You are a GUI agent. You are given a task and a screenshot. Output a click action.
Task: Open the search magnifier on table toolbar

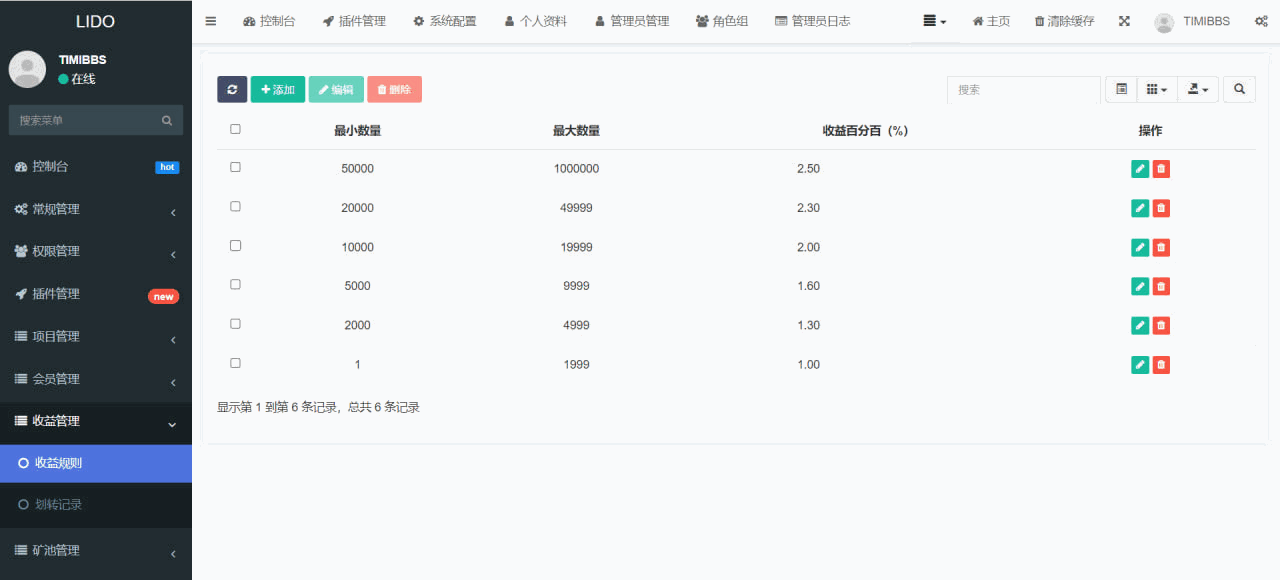click(1239, 89)
